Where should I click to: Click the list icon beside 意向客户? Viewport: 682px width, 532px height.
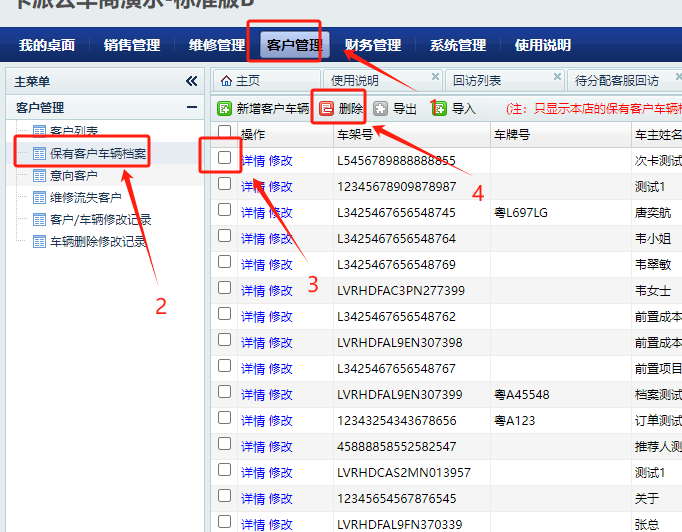(x=39, y=176)
